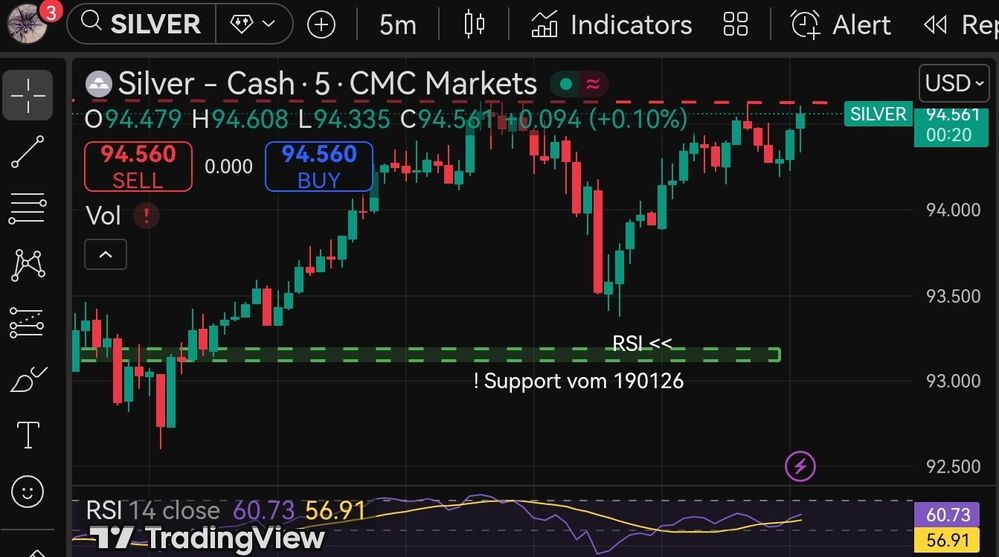Select the crosshair cursor tool
The width and height of the screenshot is (999, 557).
pos(27,96)
